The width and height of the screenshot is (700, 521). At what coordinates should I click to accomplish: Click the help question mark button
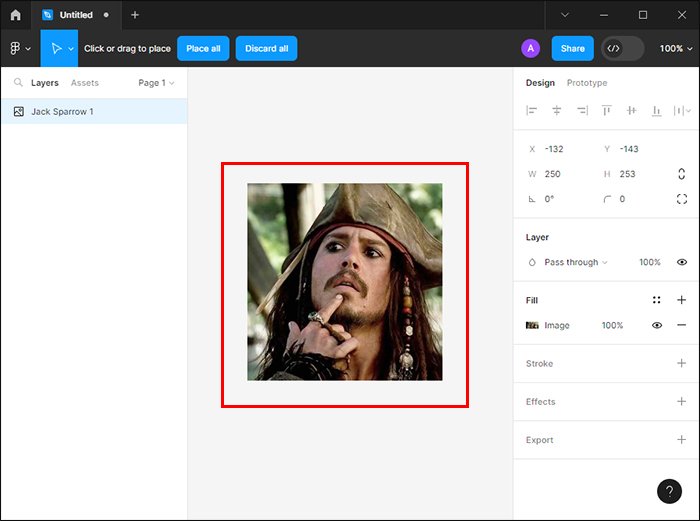[669, 491]
